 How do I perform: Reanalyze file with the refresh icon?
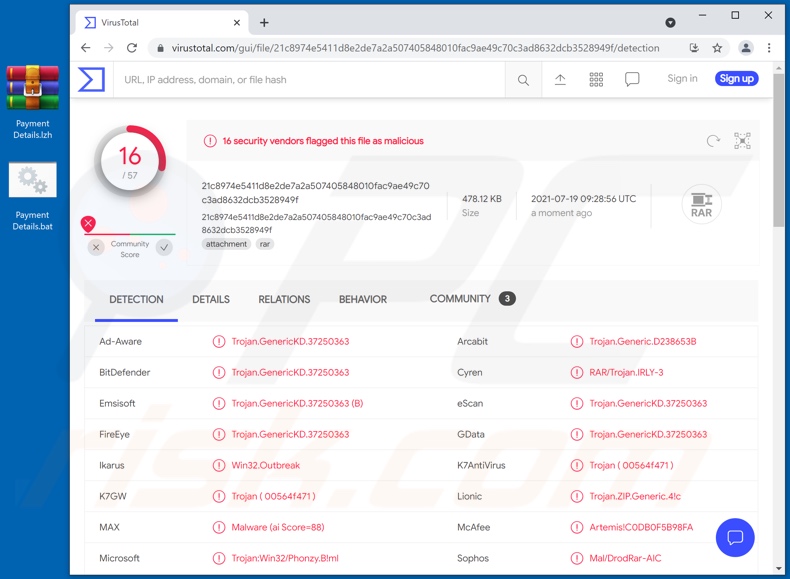713,141
